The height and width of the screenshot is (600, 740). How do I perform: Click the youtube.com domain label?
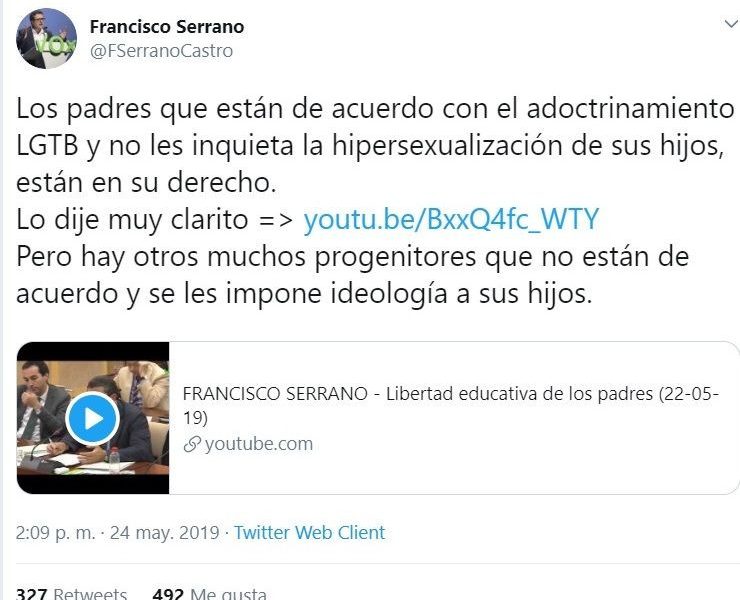pos(259,444)
